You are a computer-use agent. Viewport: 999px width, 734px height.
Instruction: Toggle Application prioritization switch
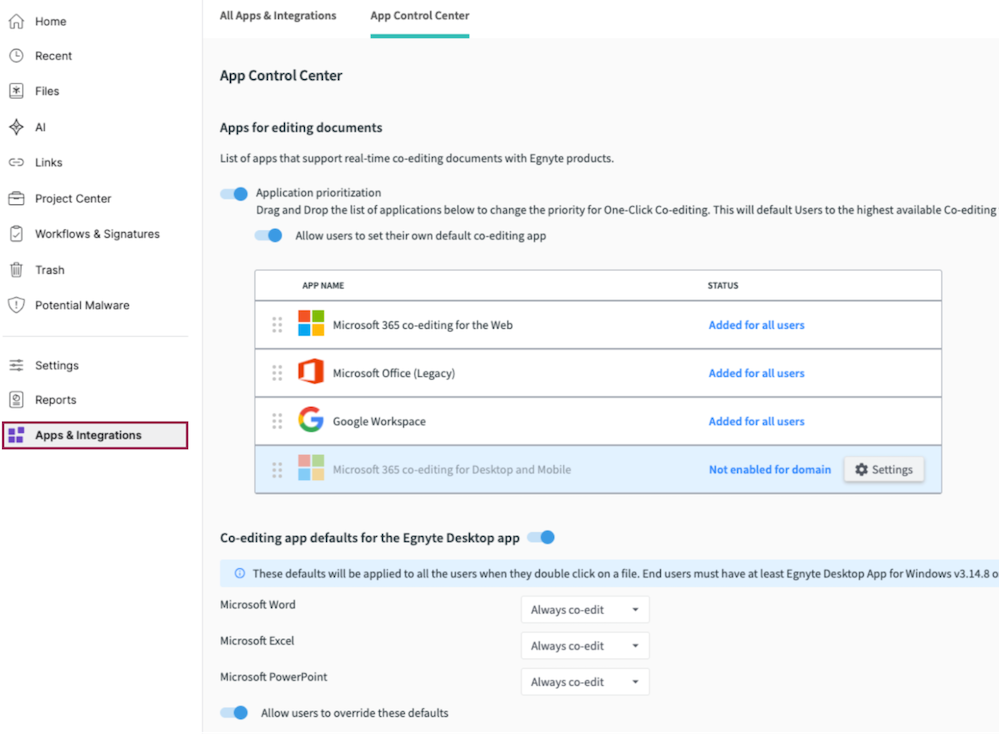click(234, 194)
